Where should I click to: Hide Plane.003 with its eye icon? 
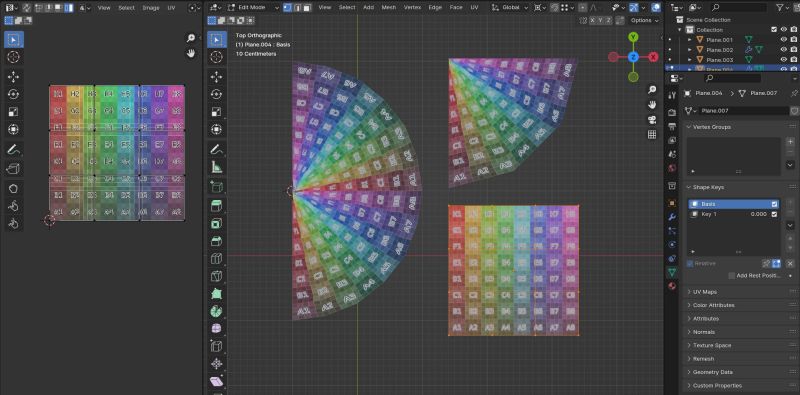coord(784,60)
